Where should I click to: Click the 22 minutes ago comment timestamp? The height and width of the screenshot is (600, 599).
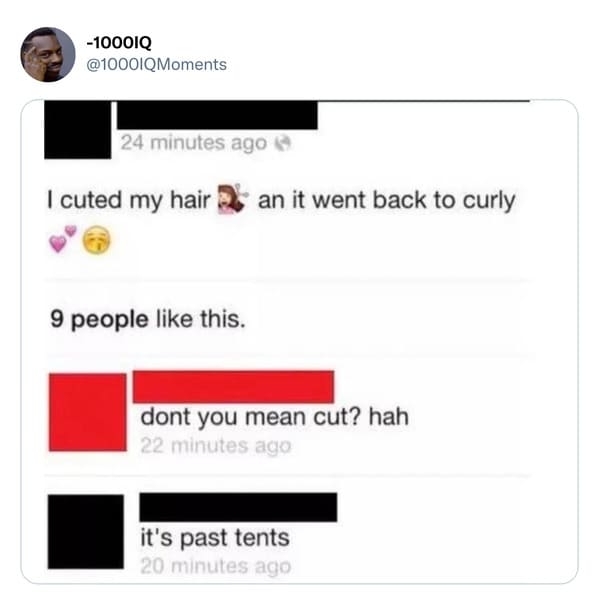tap(216, 446)
